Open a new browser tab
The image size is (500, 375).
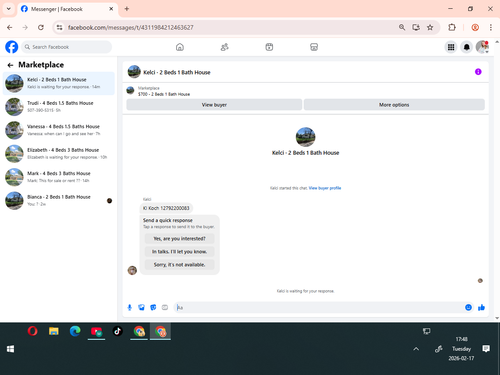(127, 9)
